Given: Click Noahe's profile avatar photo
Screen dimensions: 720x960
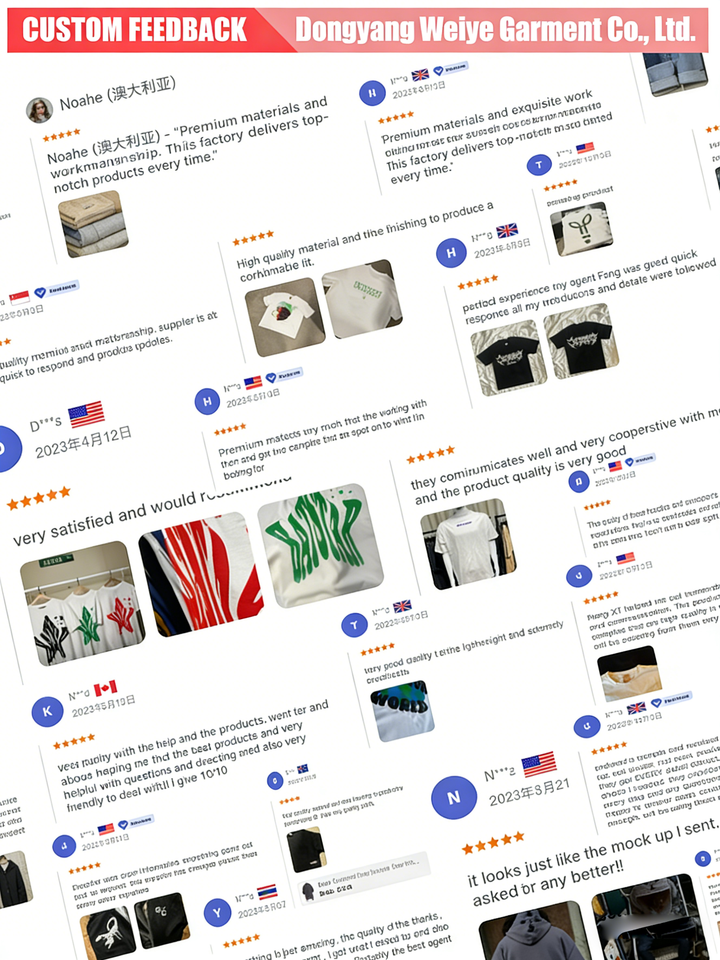Looking at the screenshot, I should [39, 110].
